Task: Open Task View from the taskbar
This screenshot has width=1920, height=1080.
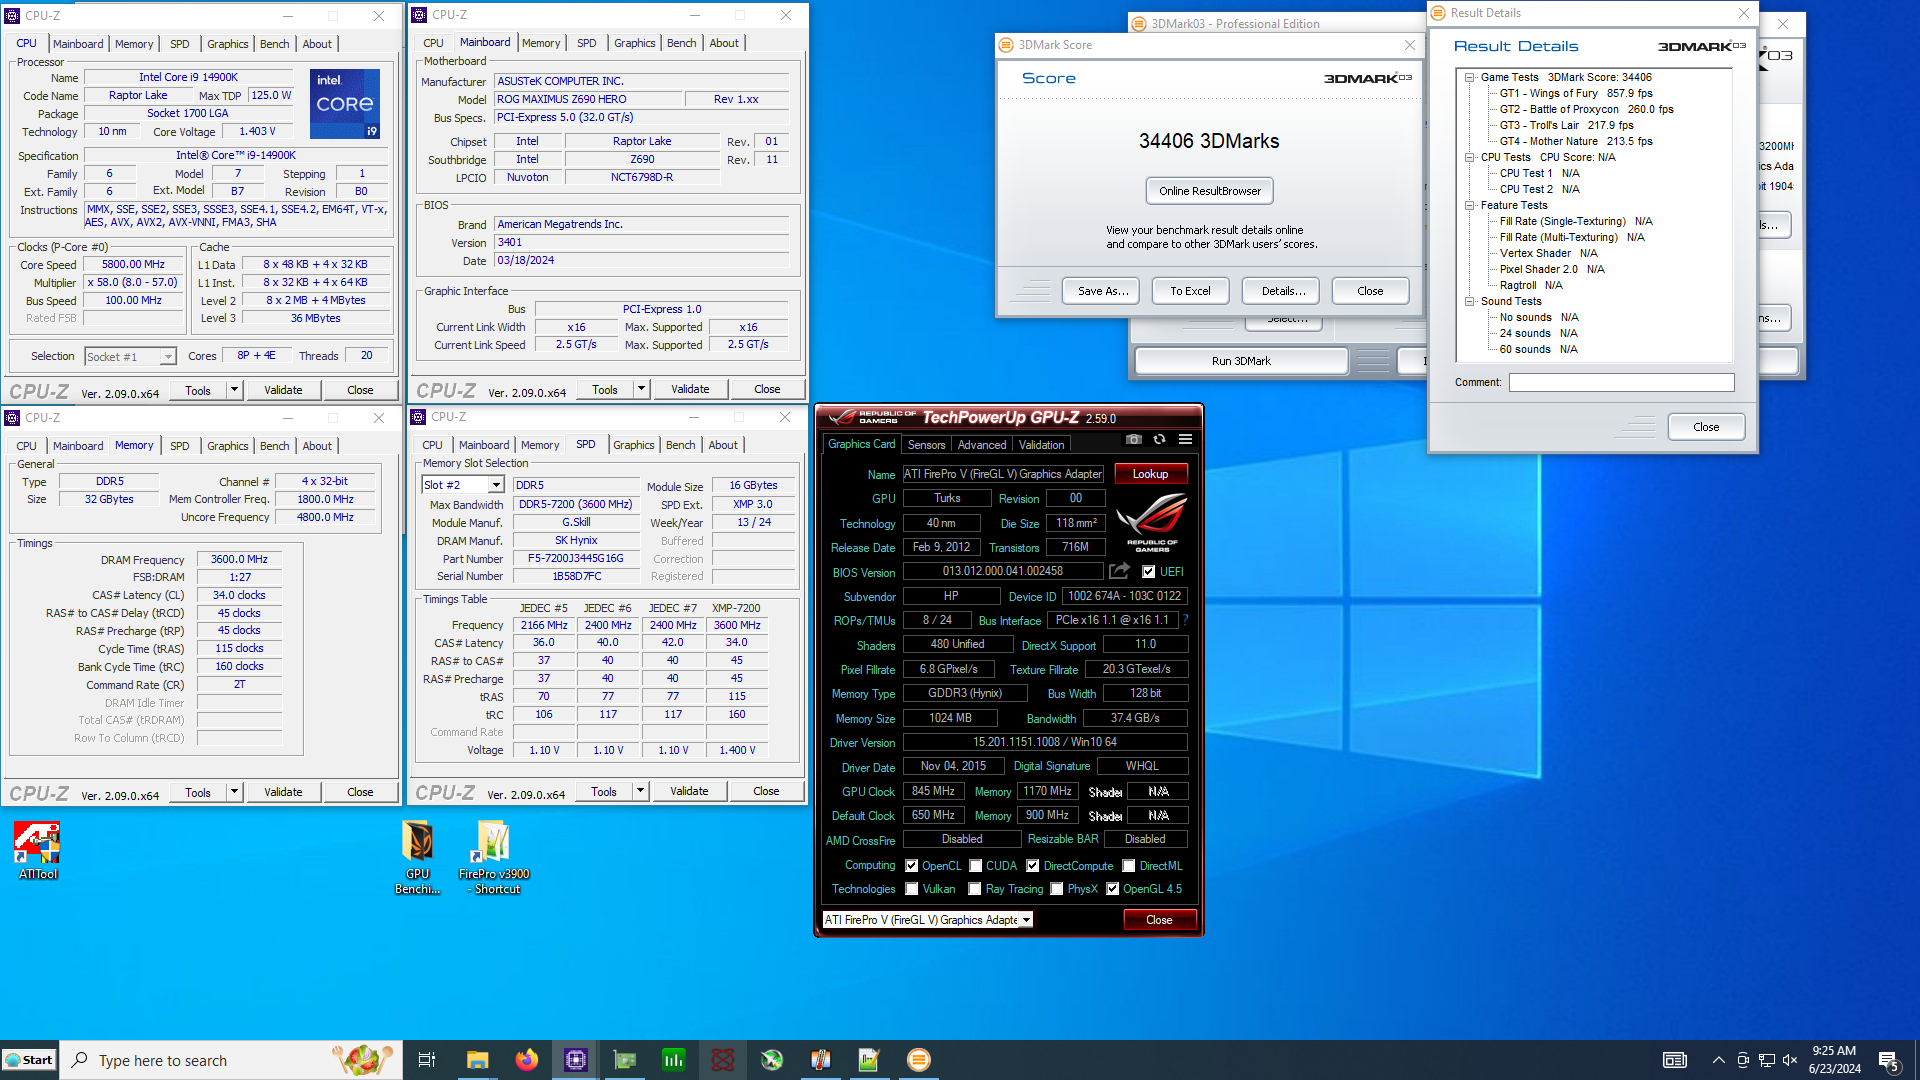Action: [x=426, y=1060]
